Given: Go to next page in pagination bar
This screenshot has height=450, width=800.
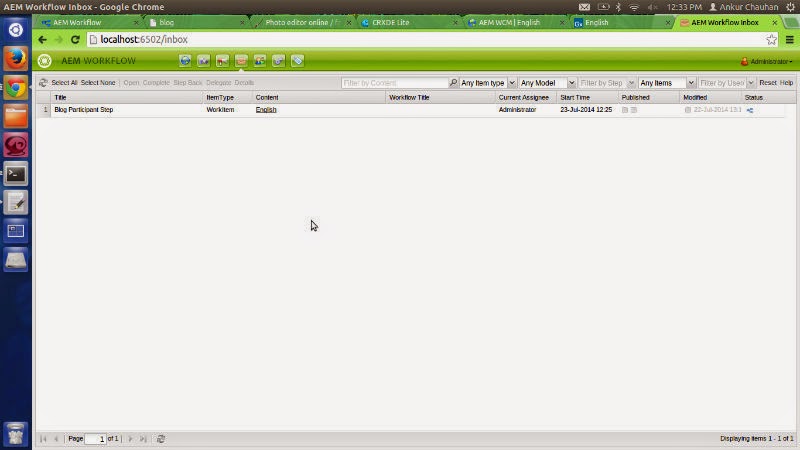Looking at the screenshot, I should point(130,439).
